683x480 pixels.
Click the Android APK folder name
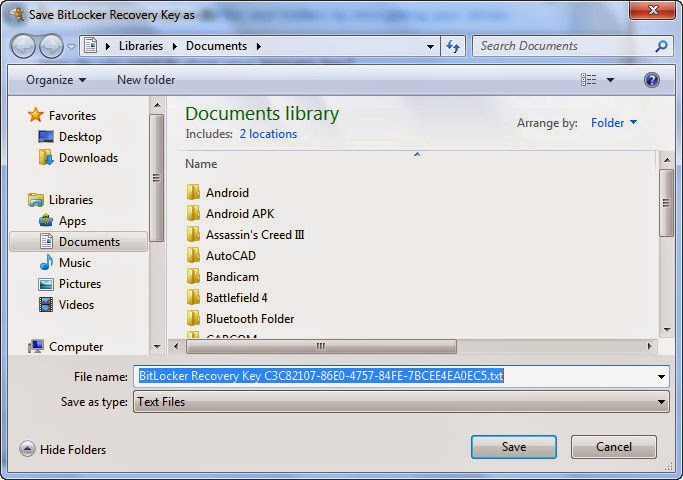(240, 214)
